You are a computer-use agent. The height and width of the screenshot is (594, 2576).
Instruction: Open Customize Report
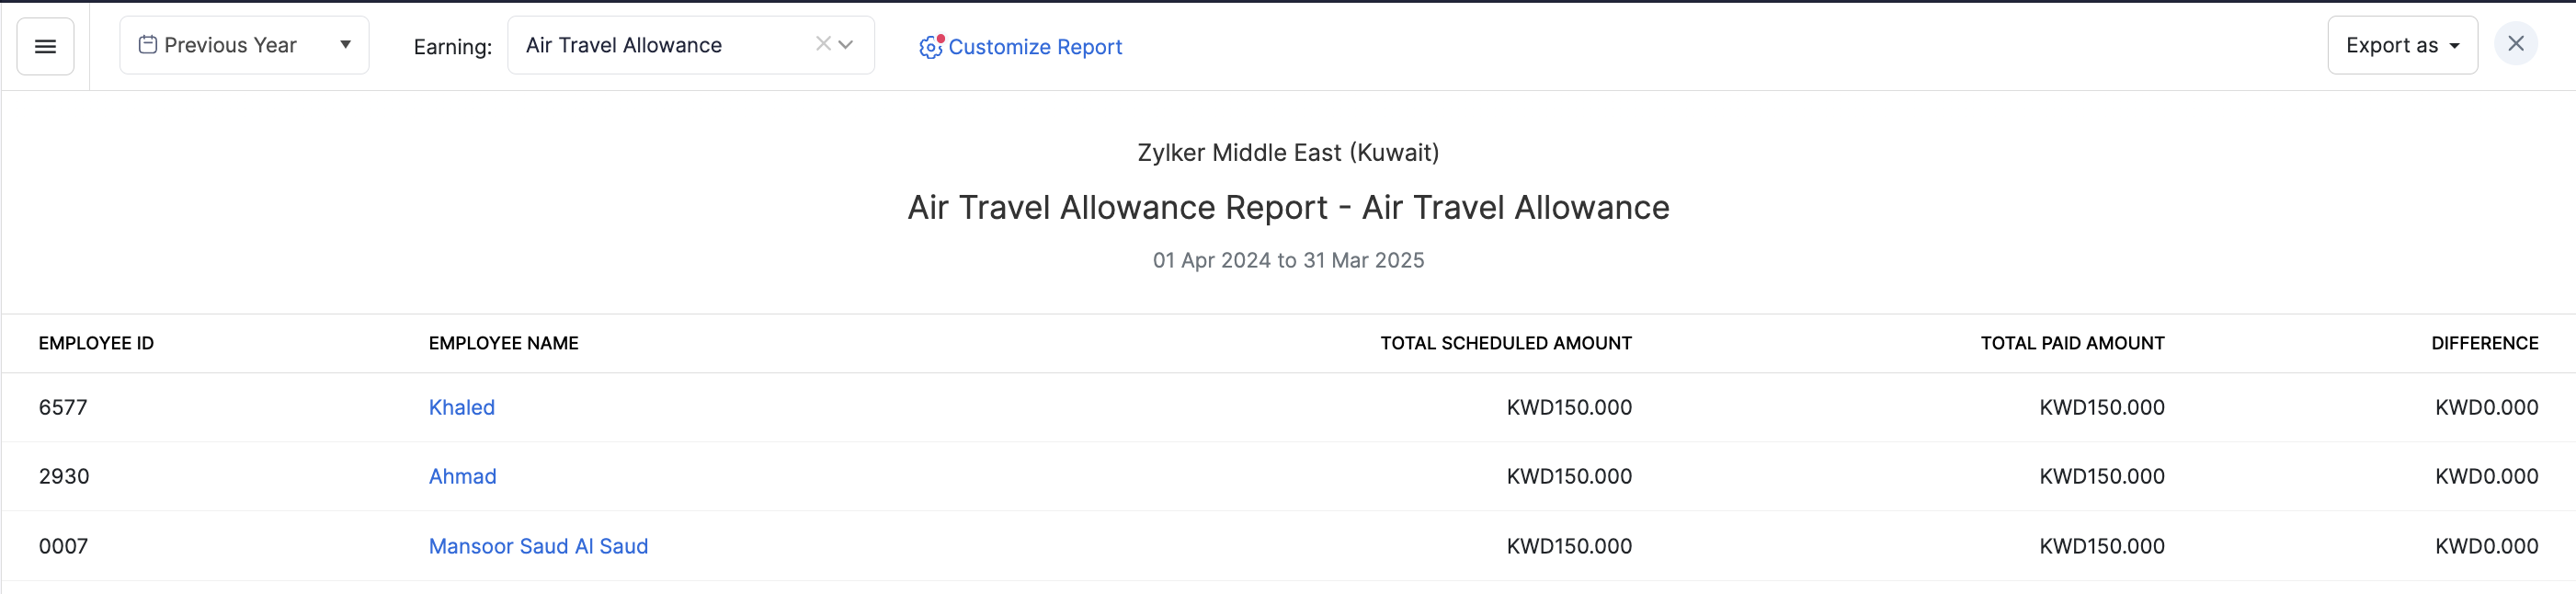pos(1036,47)
